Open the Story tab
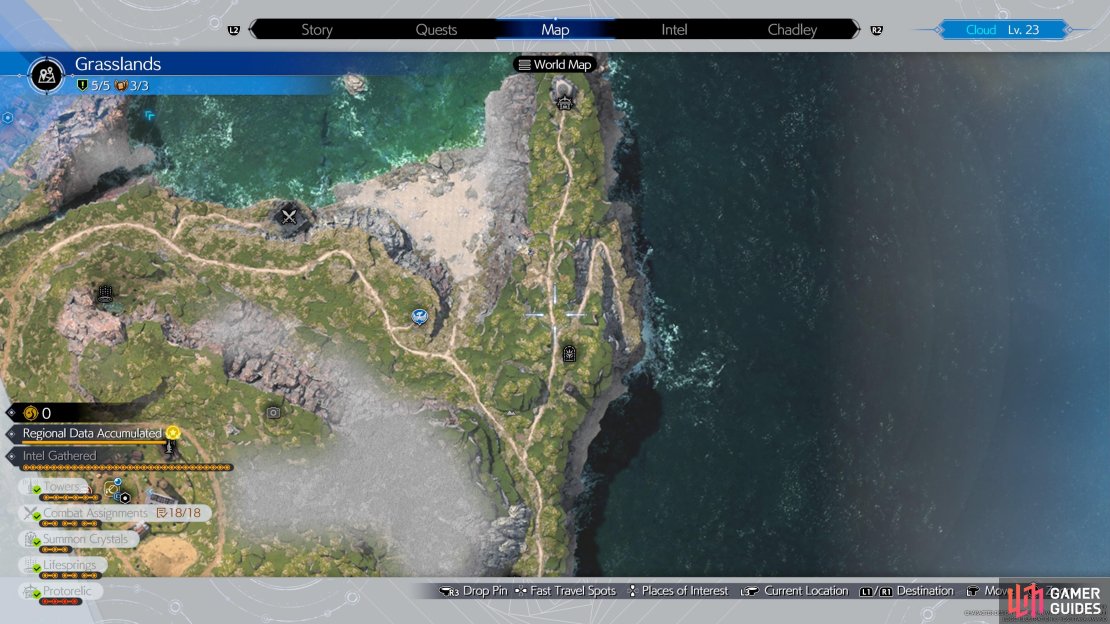The width and height of the screenshot is (1110, 624). [316, 30]
